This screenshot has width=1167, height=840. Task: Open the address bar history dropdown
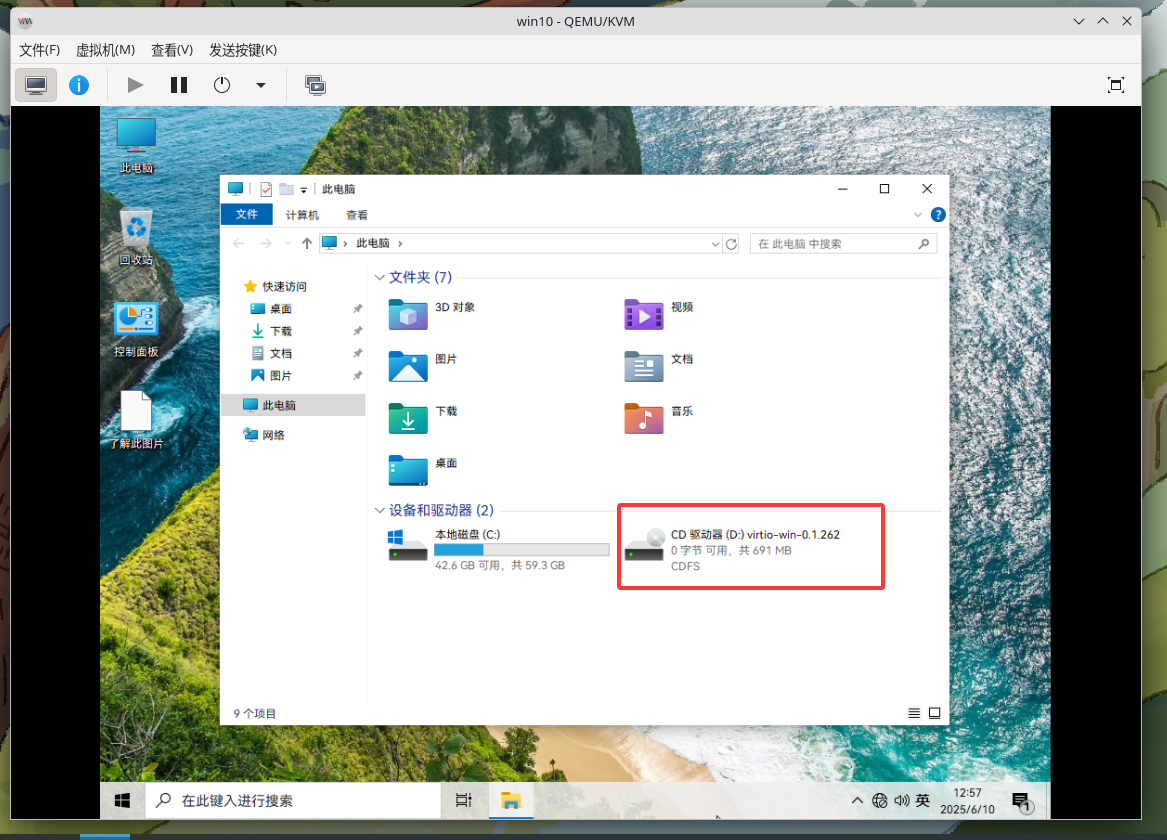715,244
